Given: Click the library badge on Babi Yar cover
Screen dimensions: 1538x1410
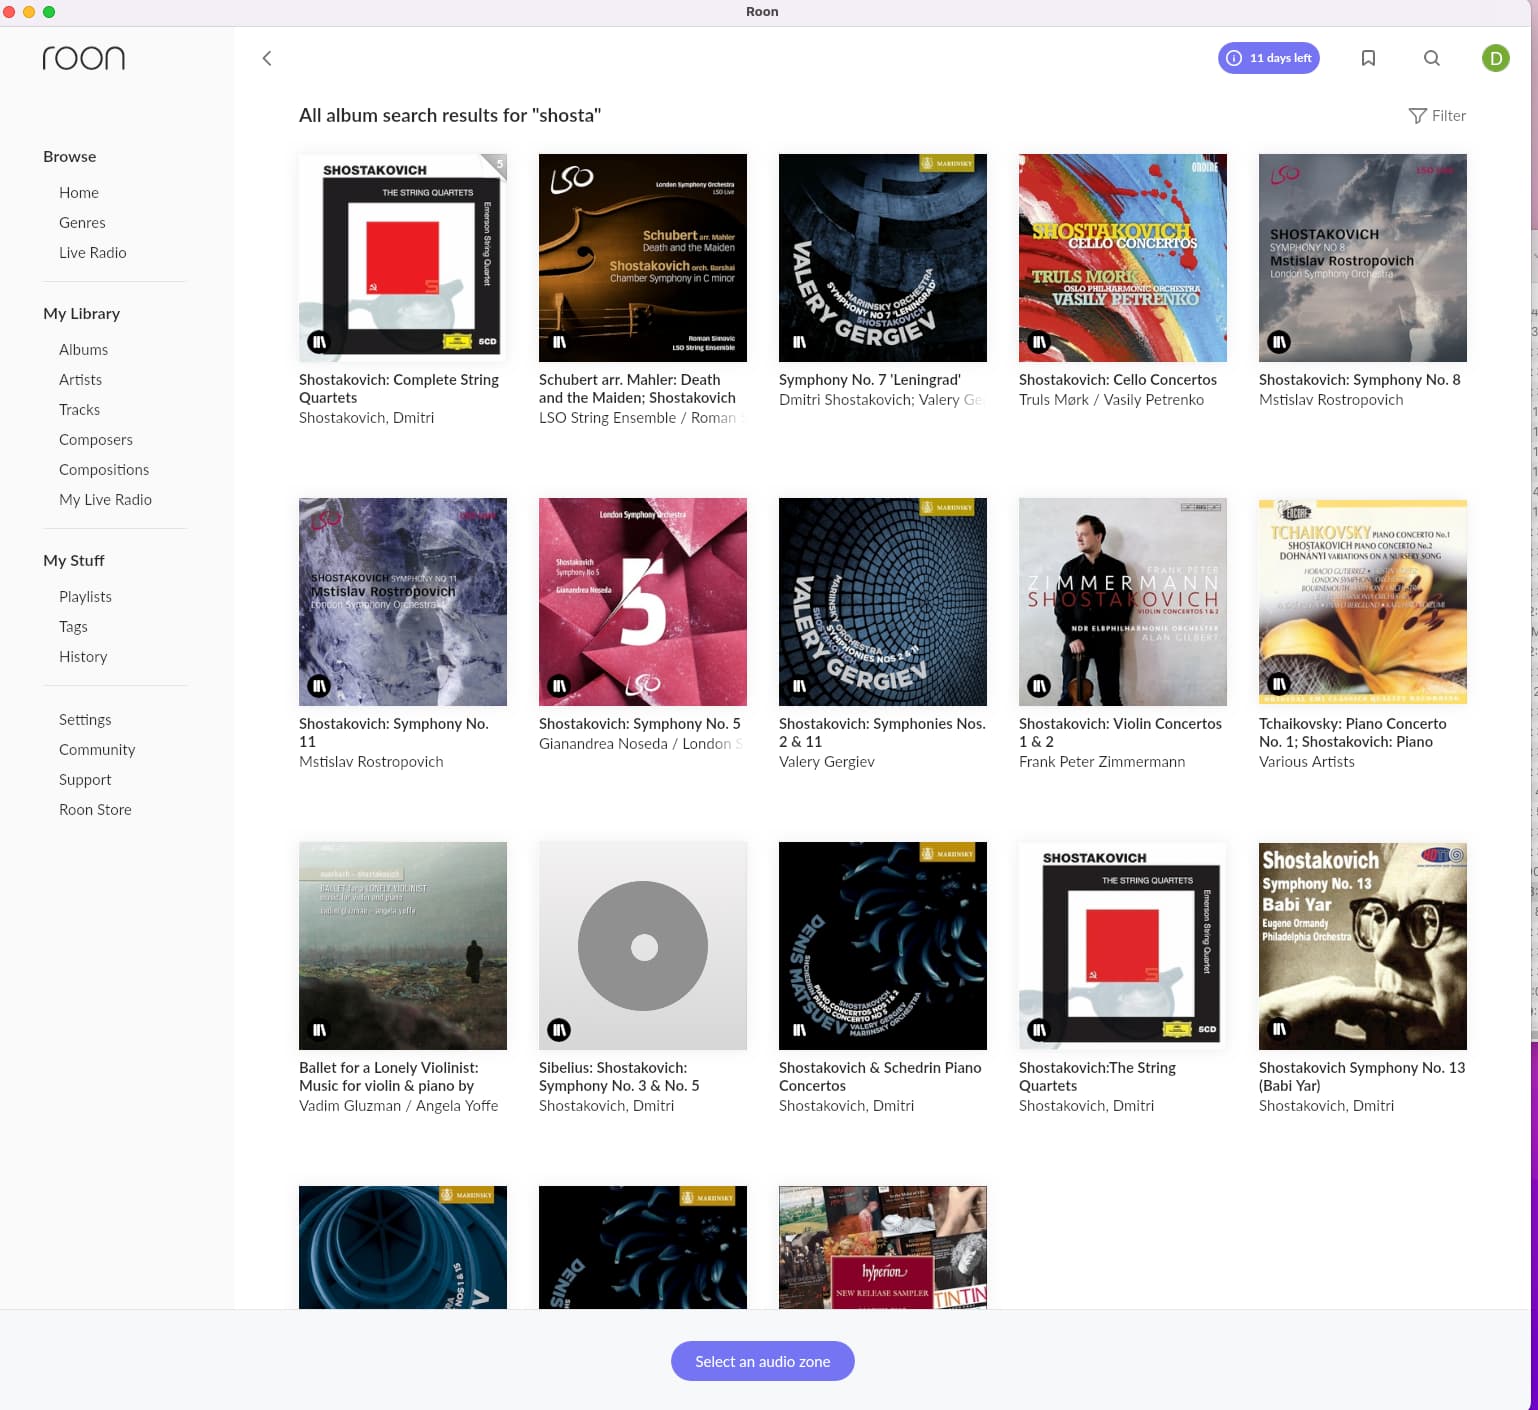Looking at the screenshot, I should [x=1279, y=1028].
